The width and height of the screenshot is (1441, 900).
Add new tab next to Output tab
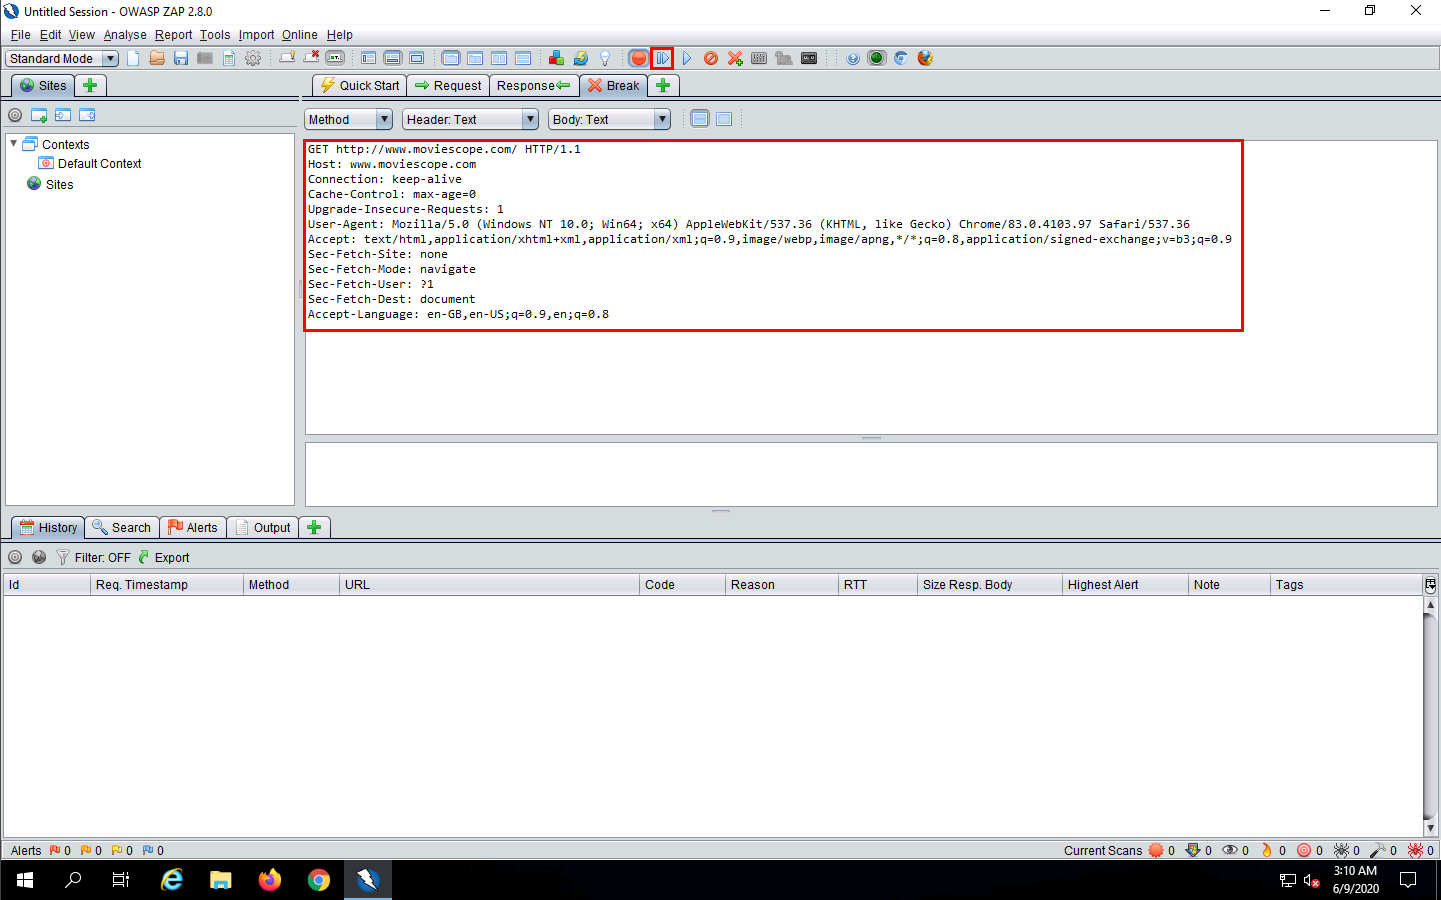[x=314, y=527]
